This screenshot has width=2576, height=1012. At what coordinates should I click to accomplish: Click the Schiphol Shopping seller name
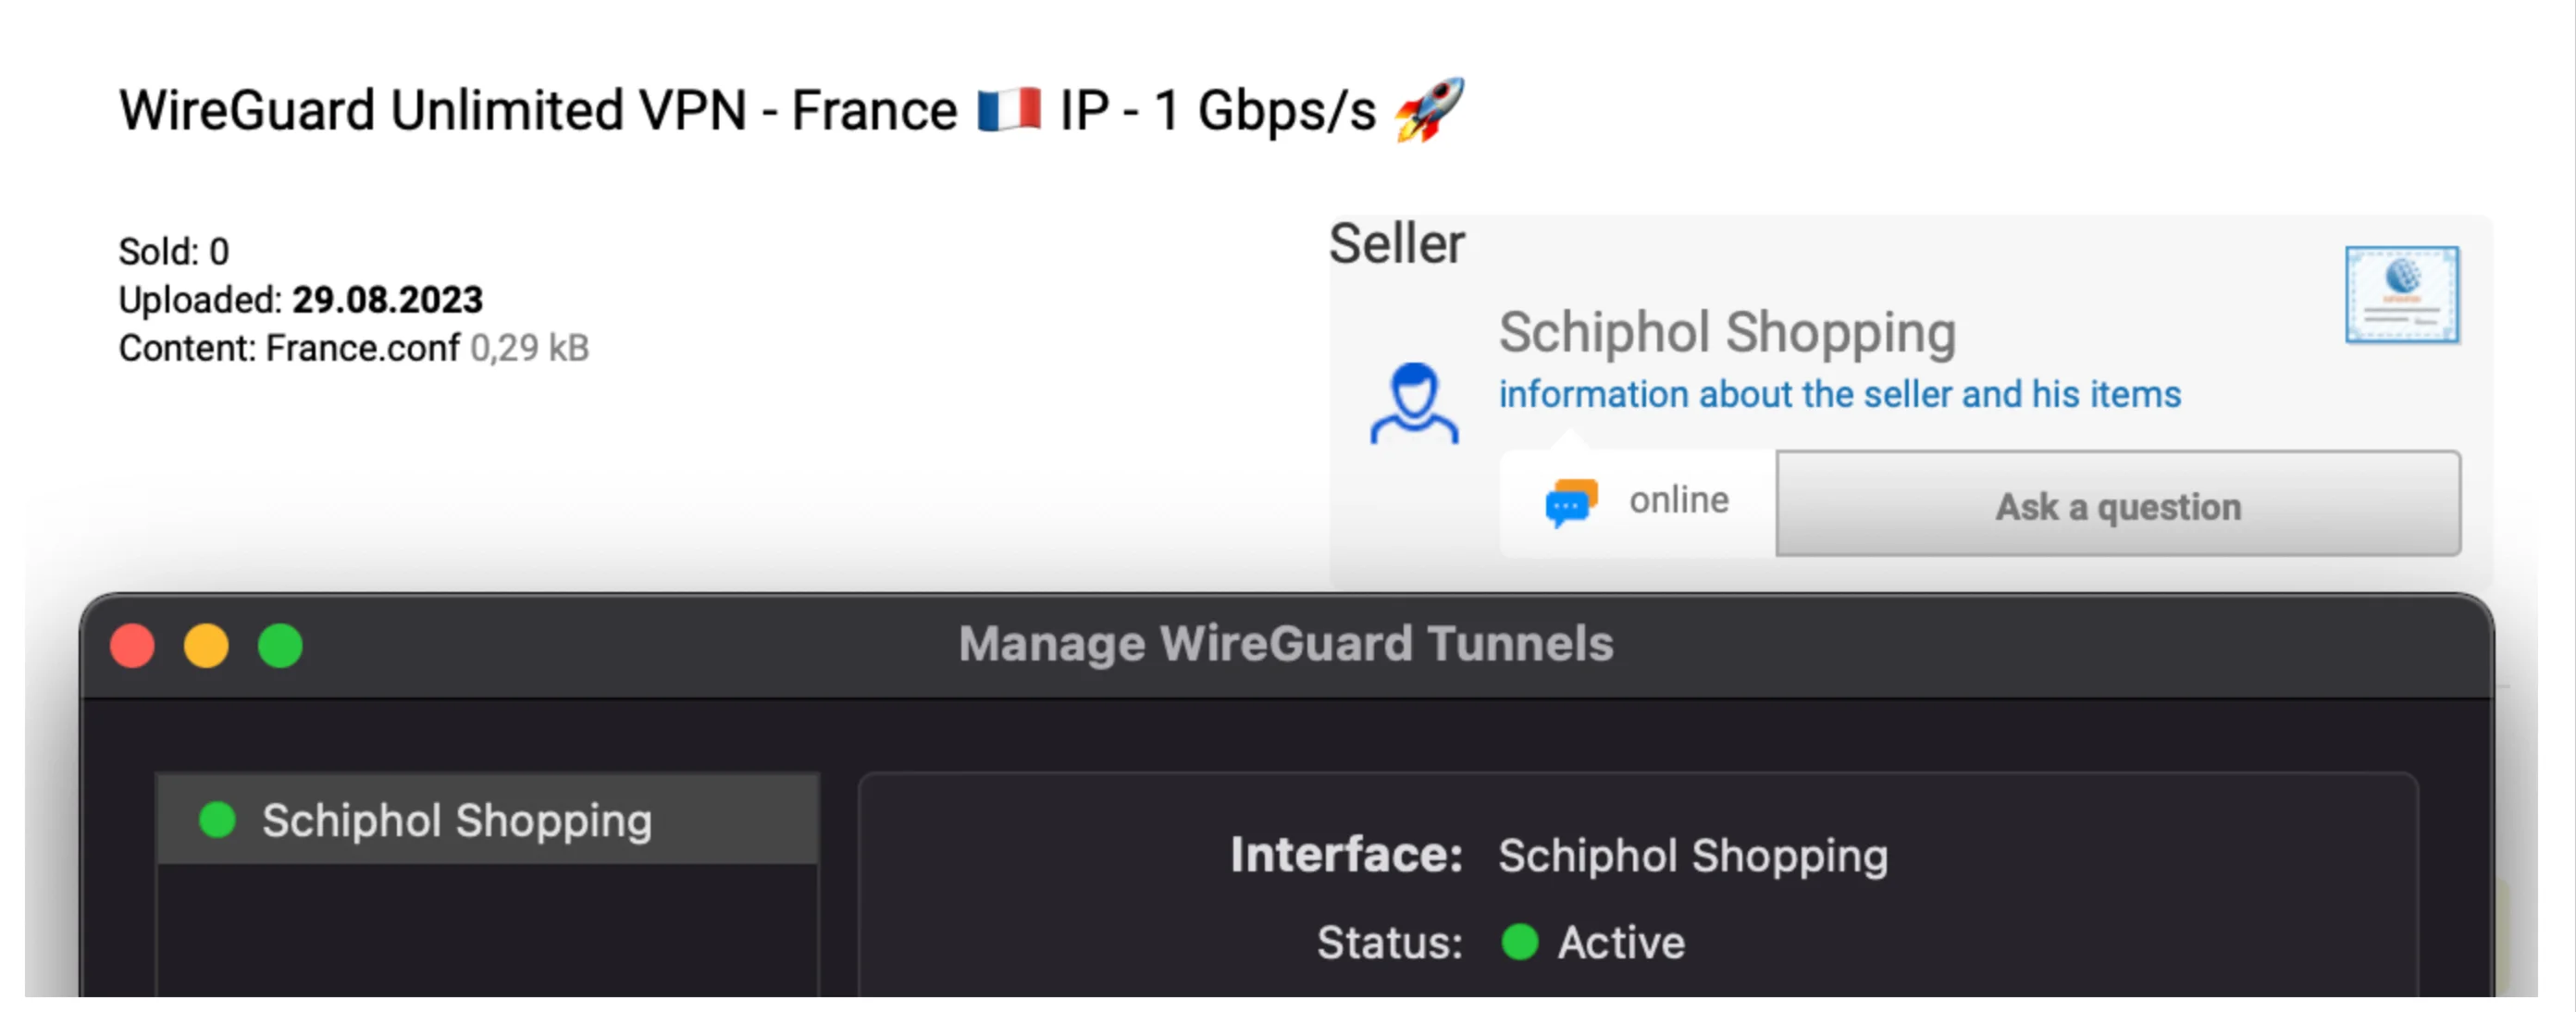(1726, 332)
